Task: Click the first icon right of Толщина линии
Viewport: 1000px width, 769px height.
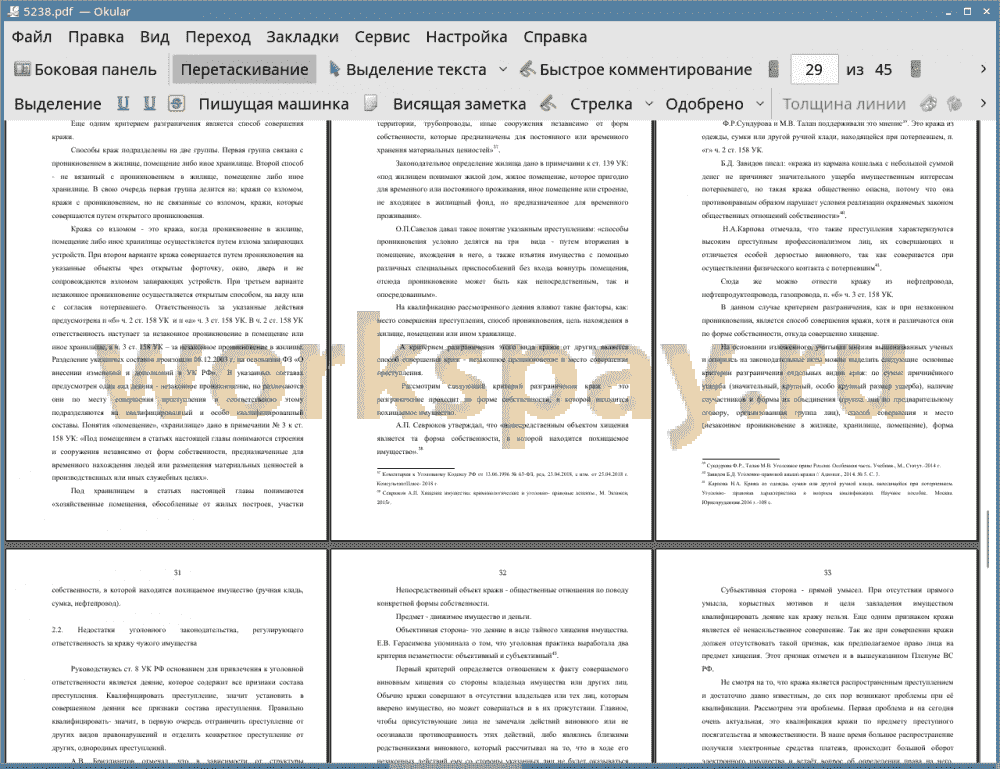Action: pyautogui.click(x=929, y=103)
